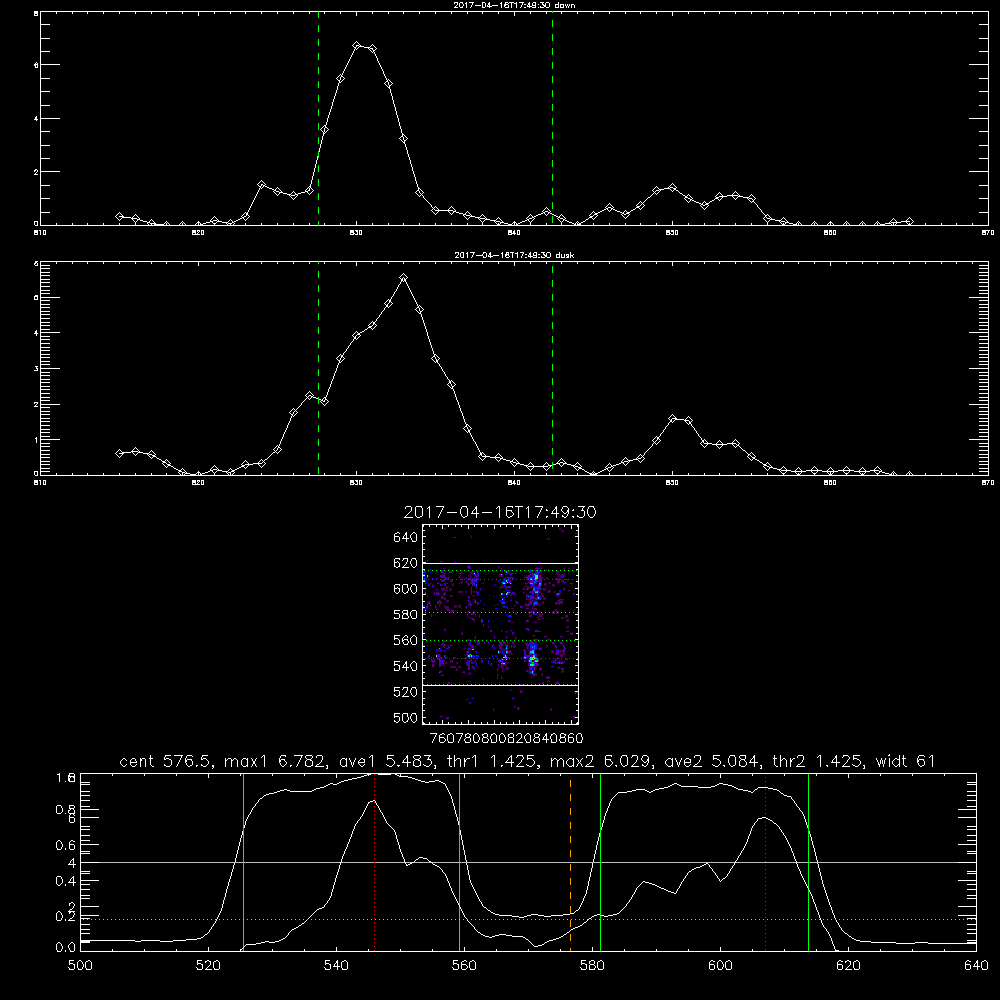
Task: Click the spectrogram x-axis label string 760780800820840860
Action: click(506, 739)
